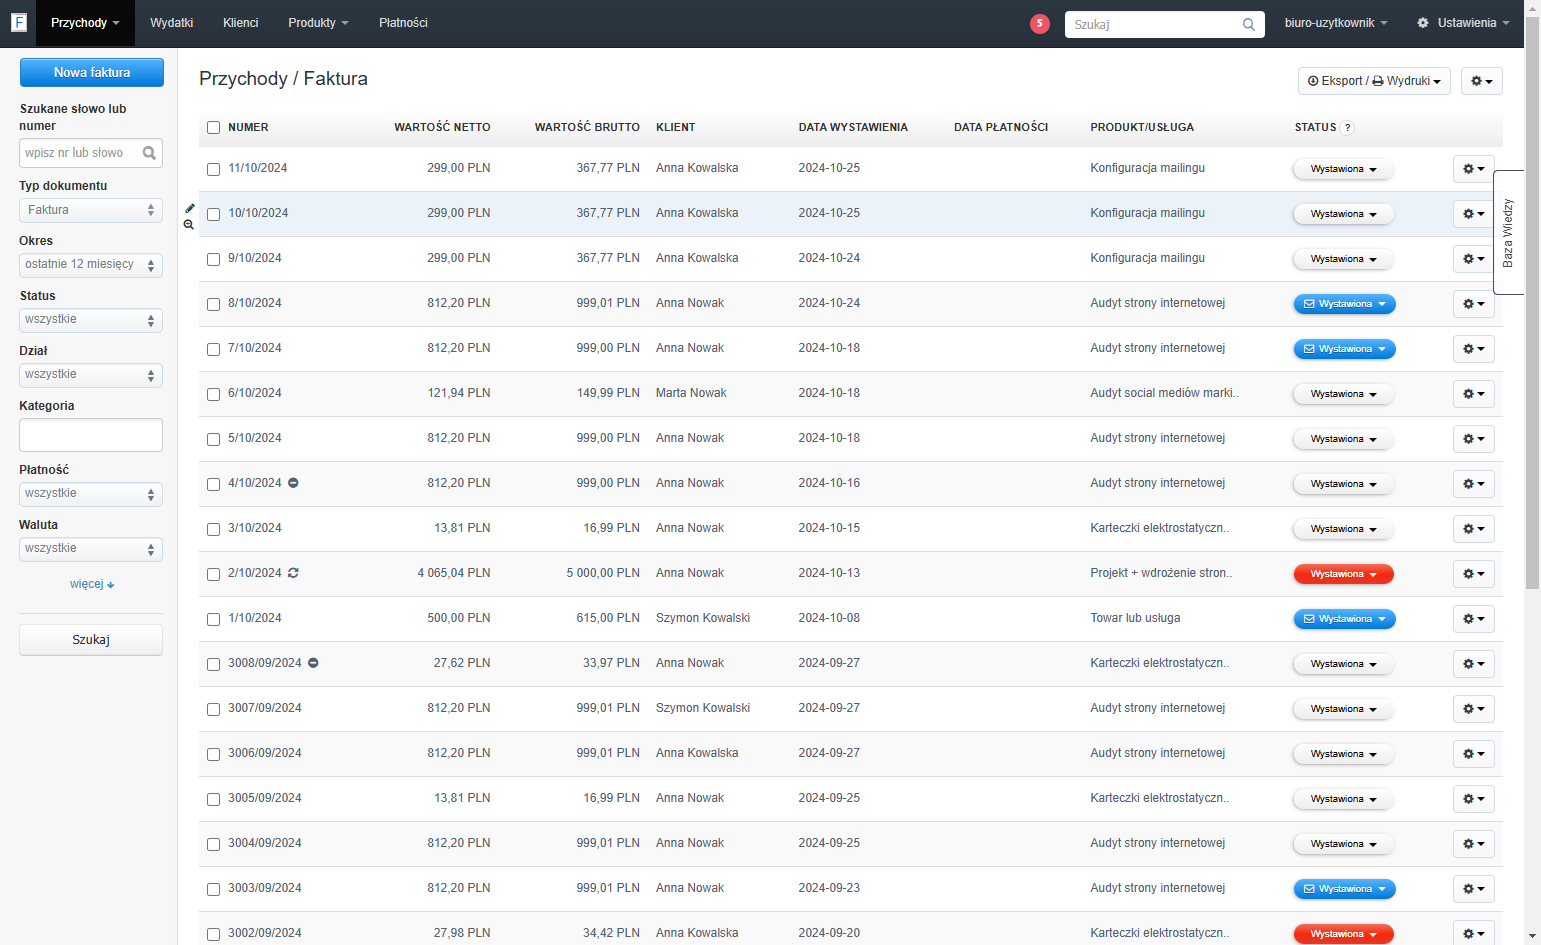Click the search magnifier in top search bar
The height and width of the screenshot is (945, 1541).
click(x=1249, y=24)
